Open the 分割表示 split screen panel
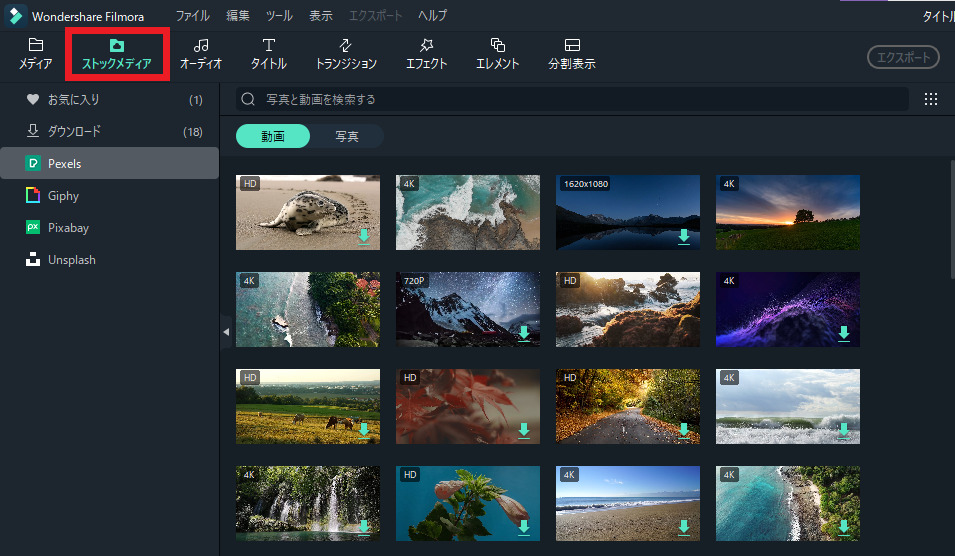 point(572,54)
